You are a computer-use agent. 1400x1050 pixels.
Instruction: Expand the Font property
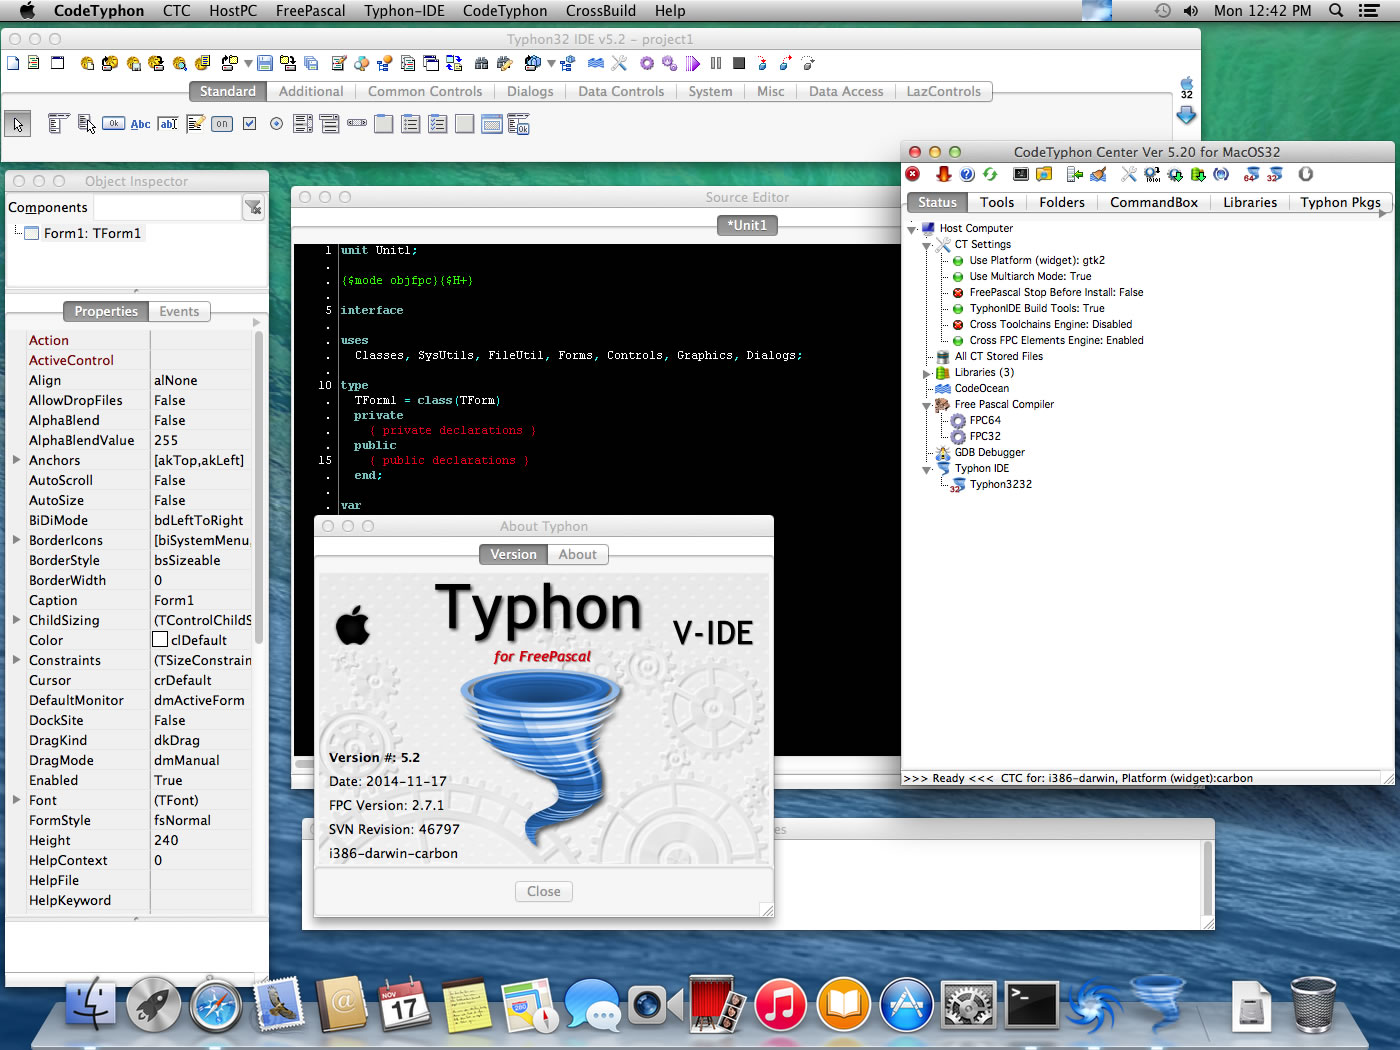click(x=16, y=800)
